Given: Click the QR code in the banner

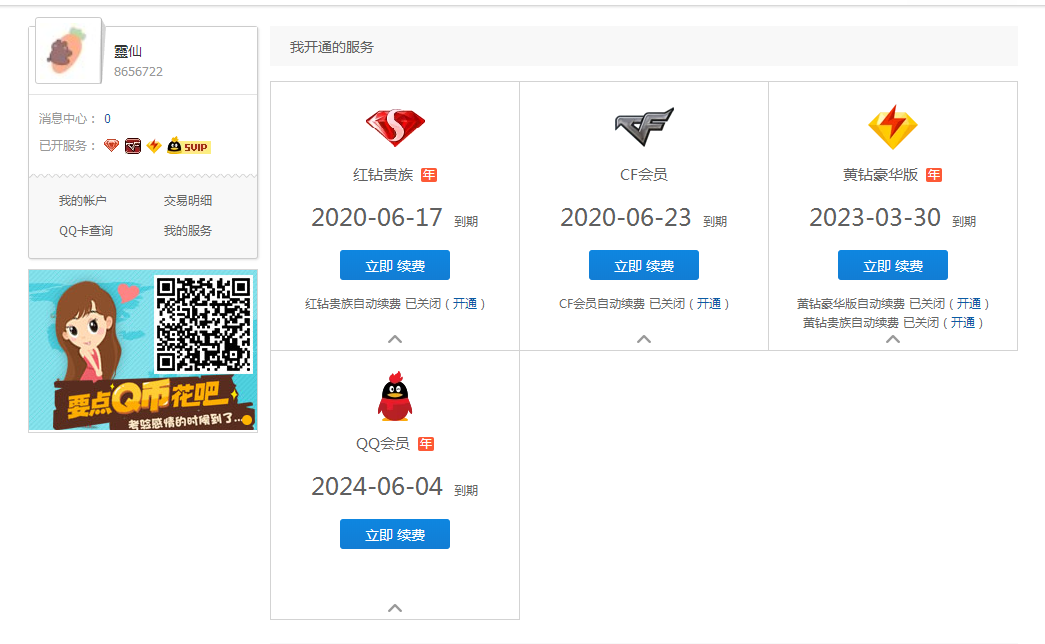Looking at the screenshot, I should click(x=204, y=324).
